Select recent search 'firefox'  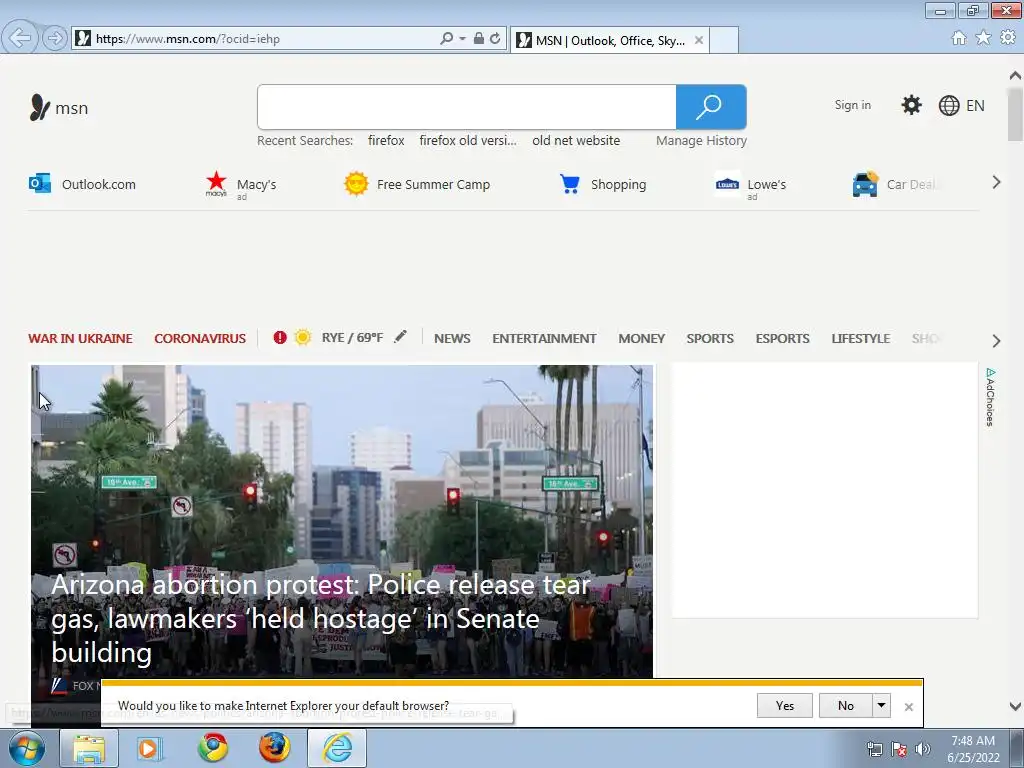(386, 140)
